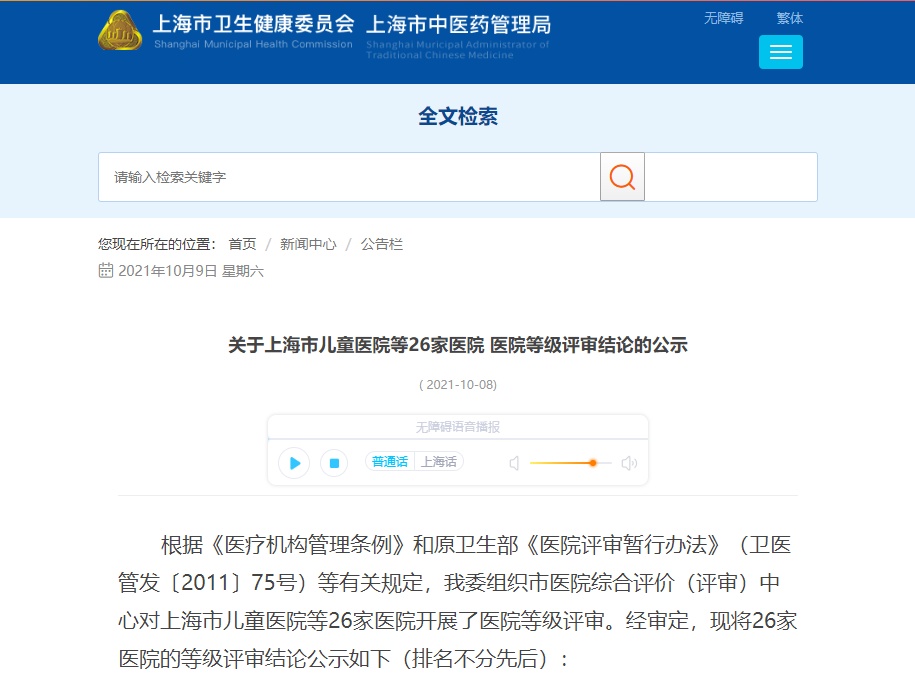Open 公告栏 breadcrumb link

(382, 244)
